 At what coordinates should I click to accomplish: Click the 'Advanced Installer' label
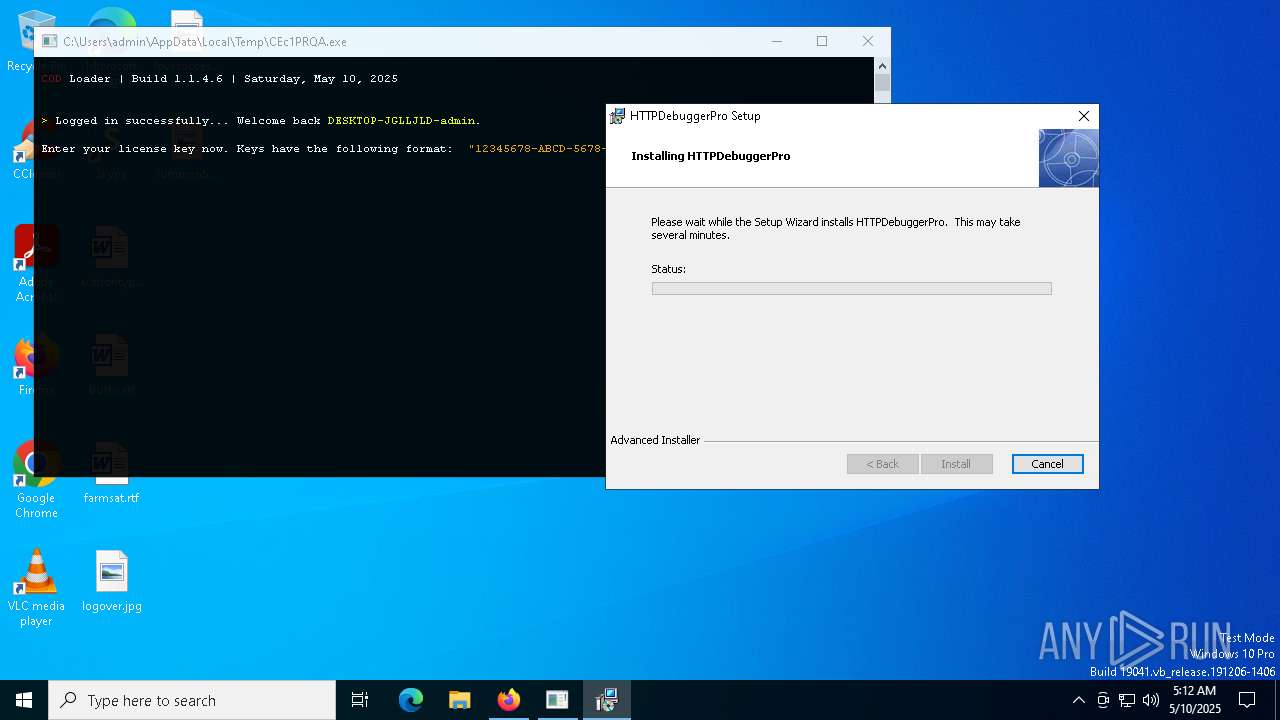[655, 440]
